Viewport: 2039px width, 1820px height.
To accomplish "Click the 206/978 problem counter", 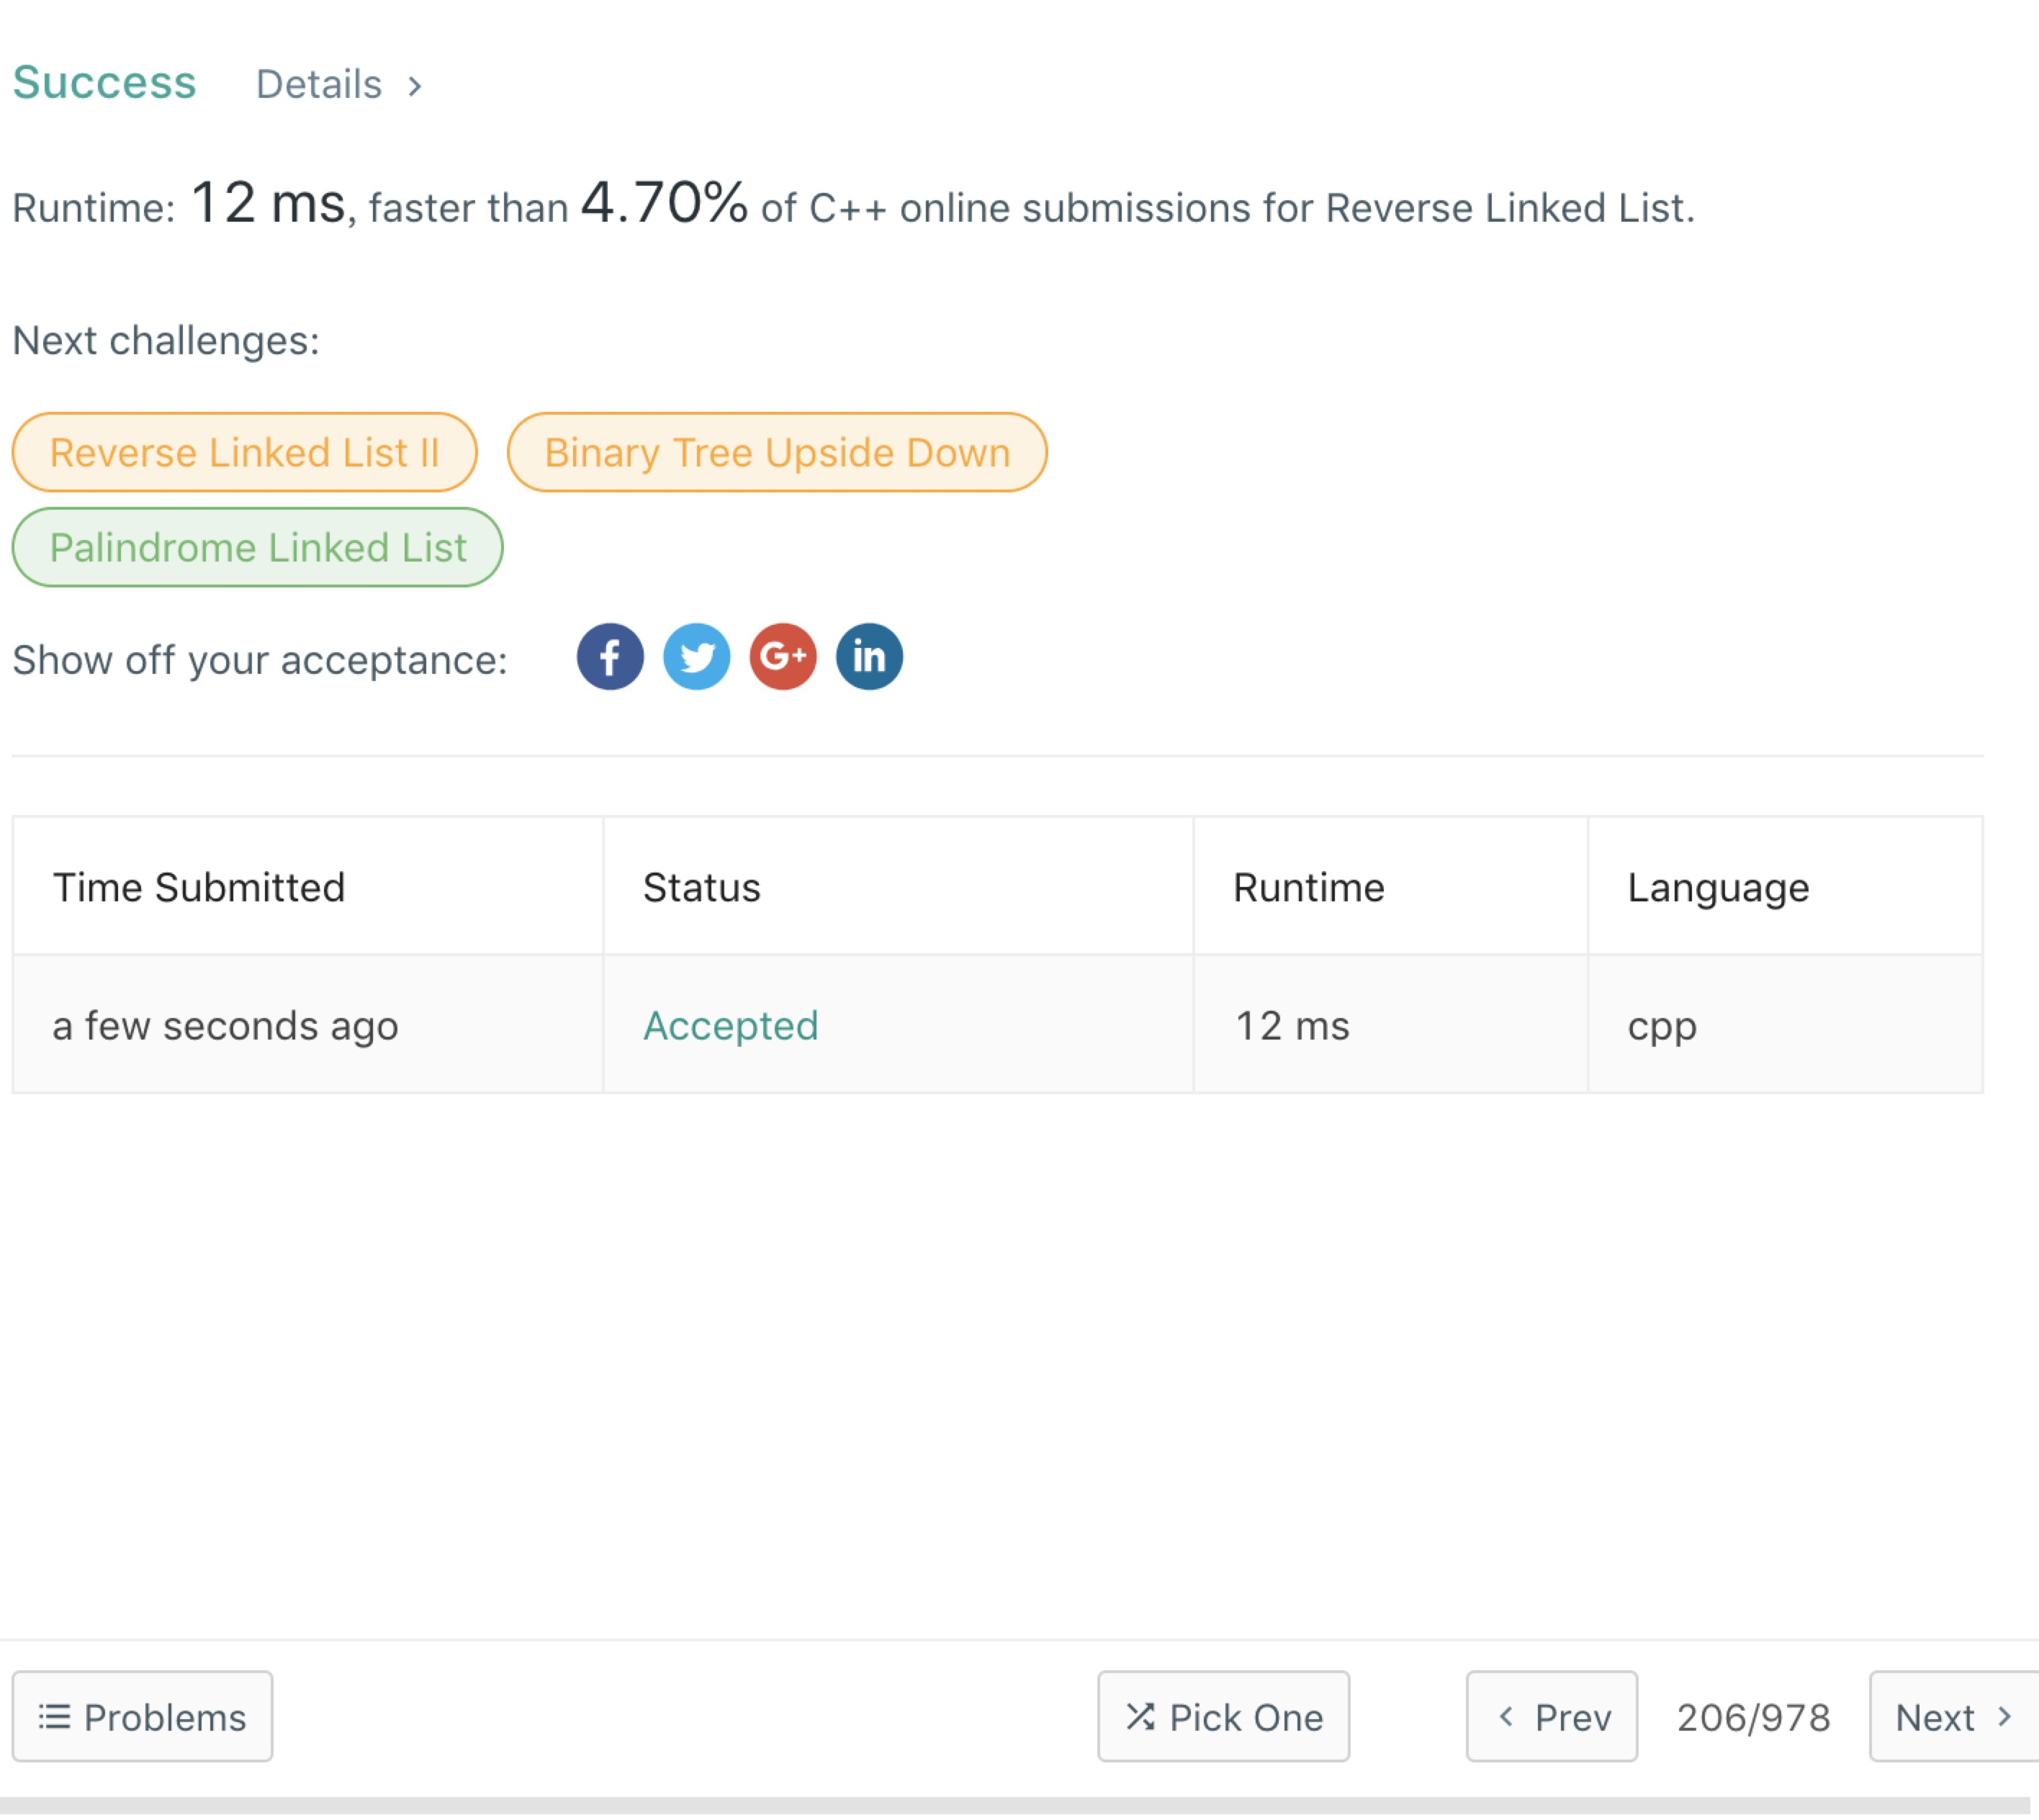I will 1752,1717.
